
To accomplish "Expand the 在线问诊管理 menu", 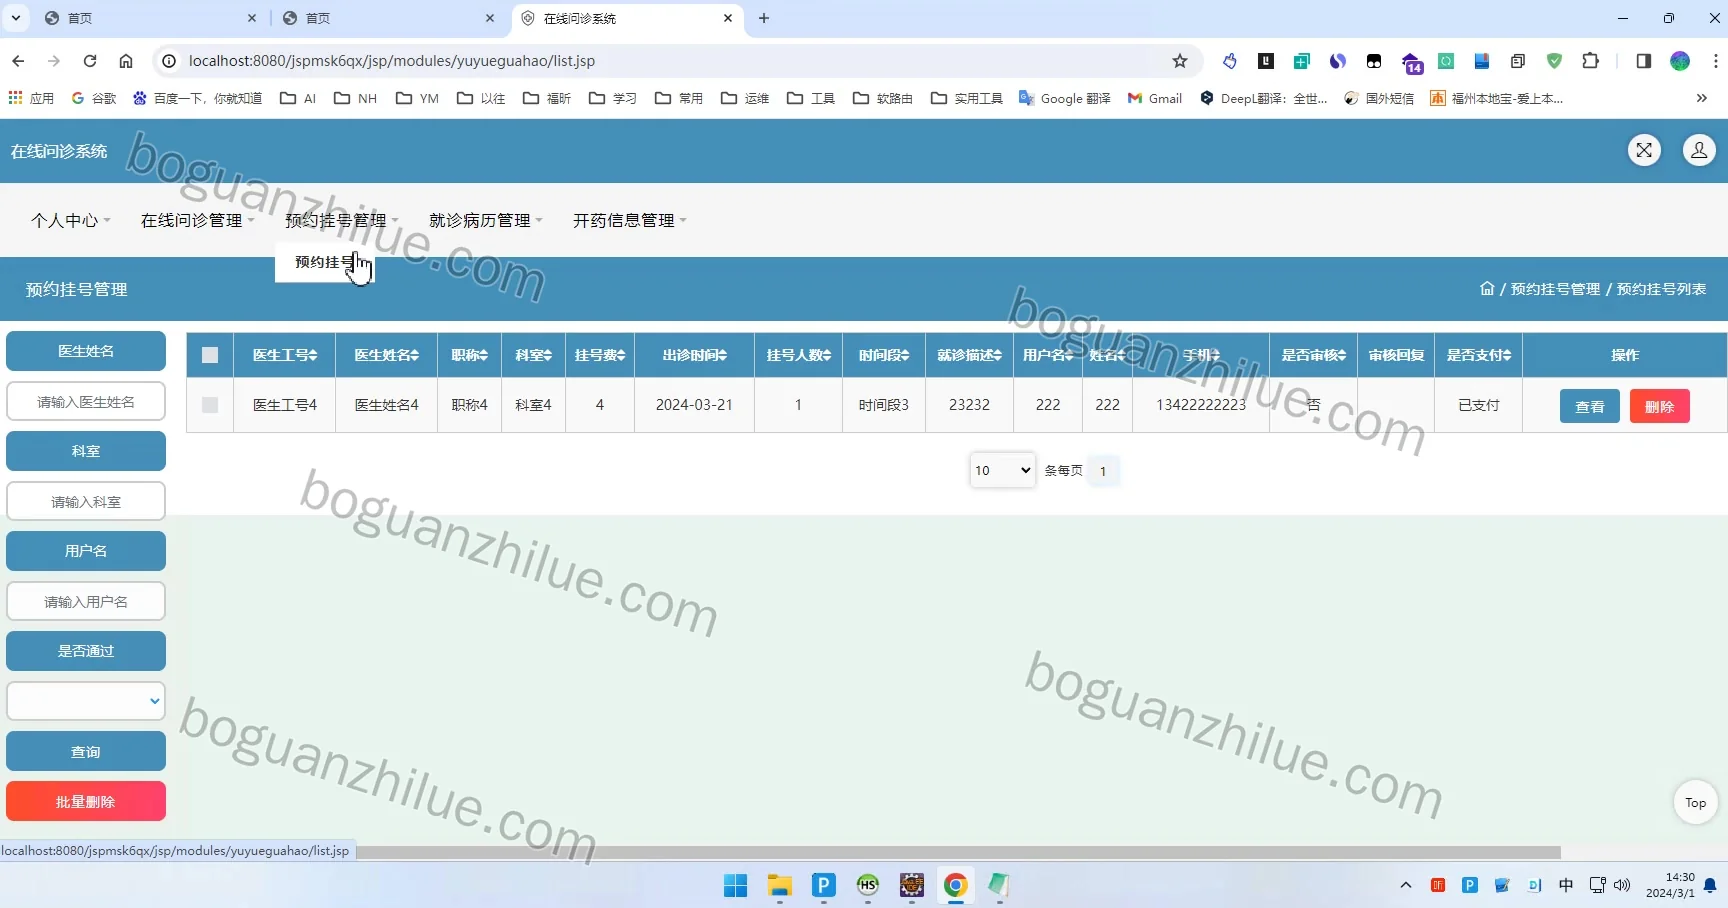I will click(197, 220).
